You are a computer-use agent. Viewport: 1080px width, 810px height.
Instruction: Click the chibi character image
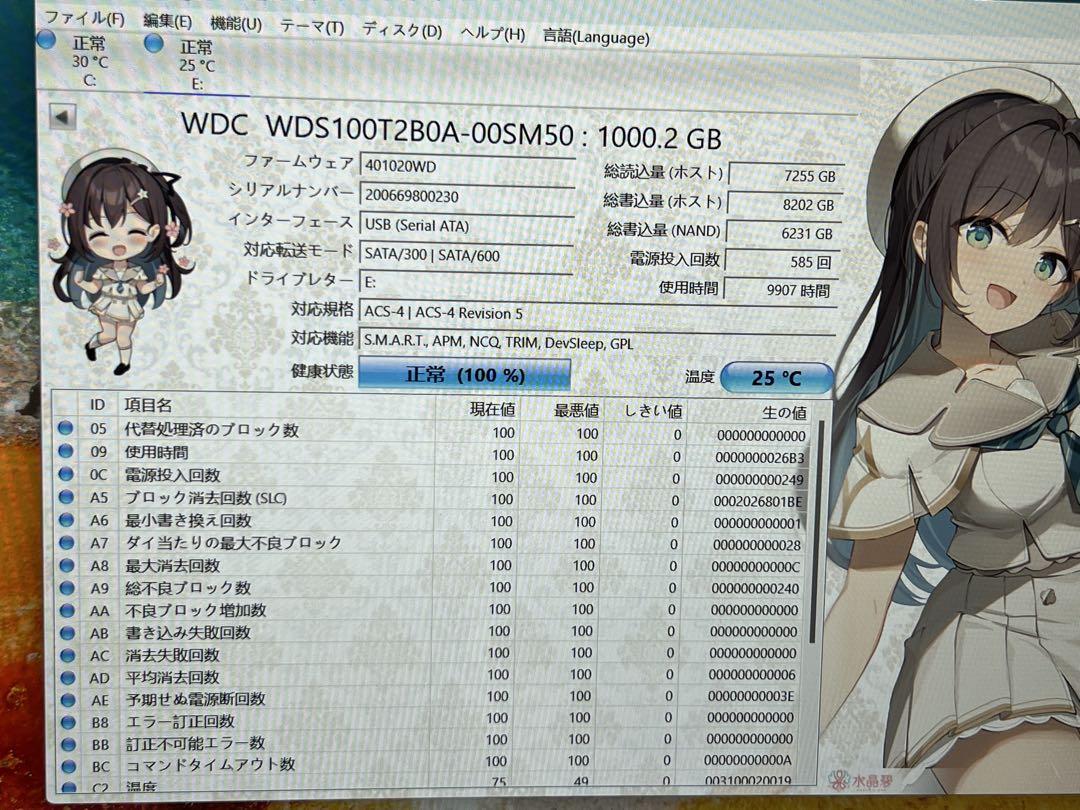121,262
